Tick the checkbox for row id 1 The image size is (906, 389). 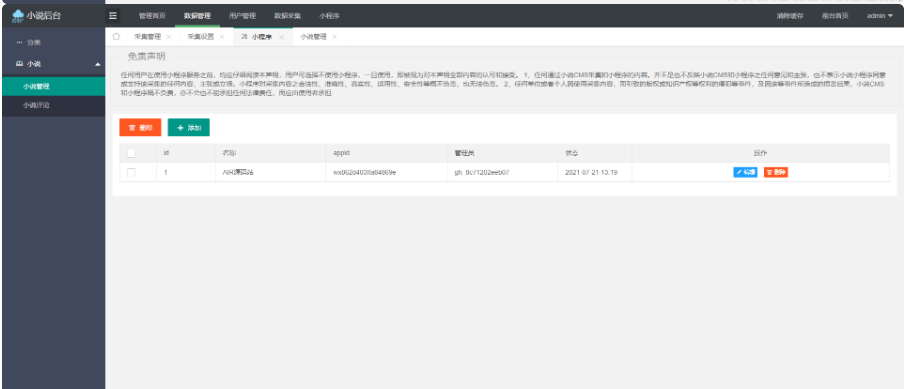(x=131, y=172)
